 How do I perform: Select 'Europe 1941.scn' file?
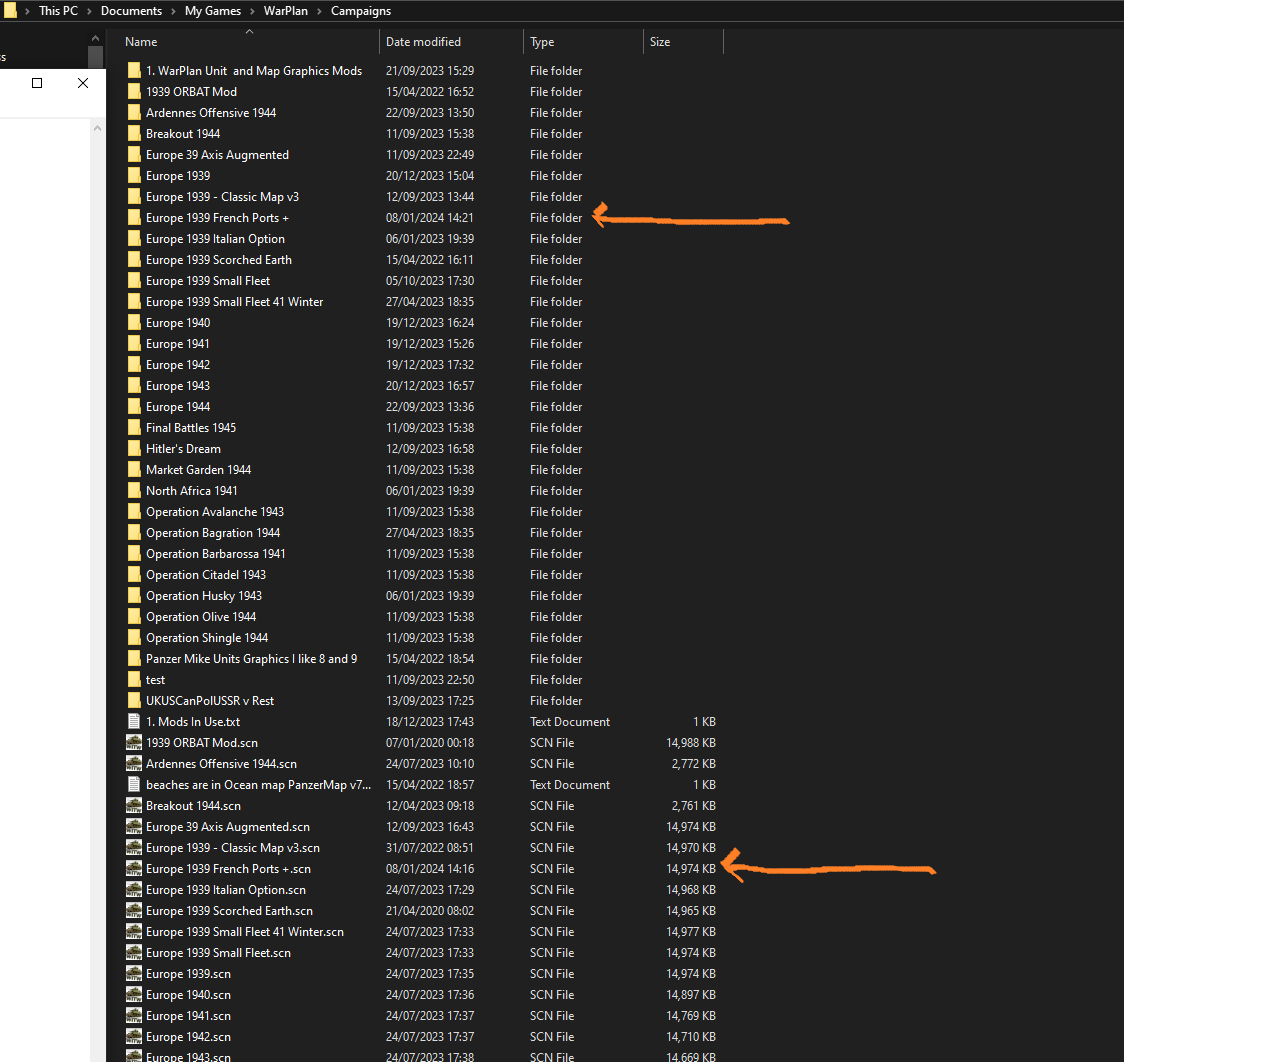tap(188, 1015)
